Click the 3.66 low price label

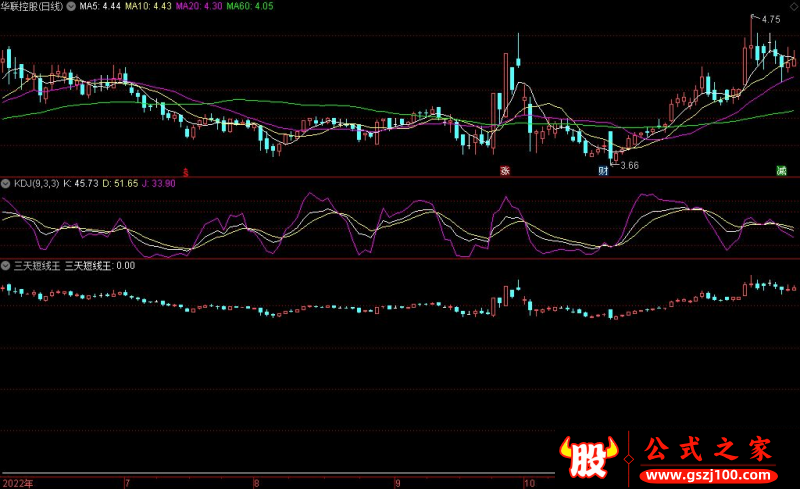pyautogui.click(x=628, y=165)
